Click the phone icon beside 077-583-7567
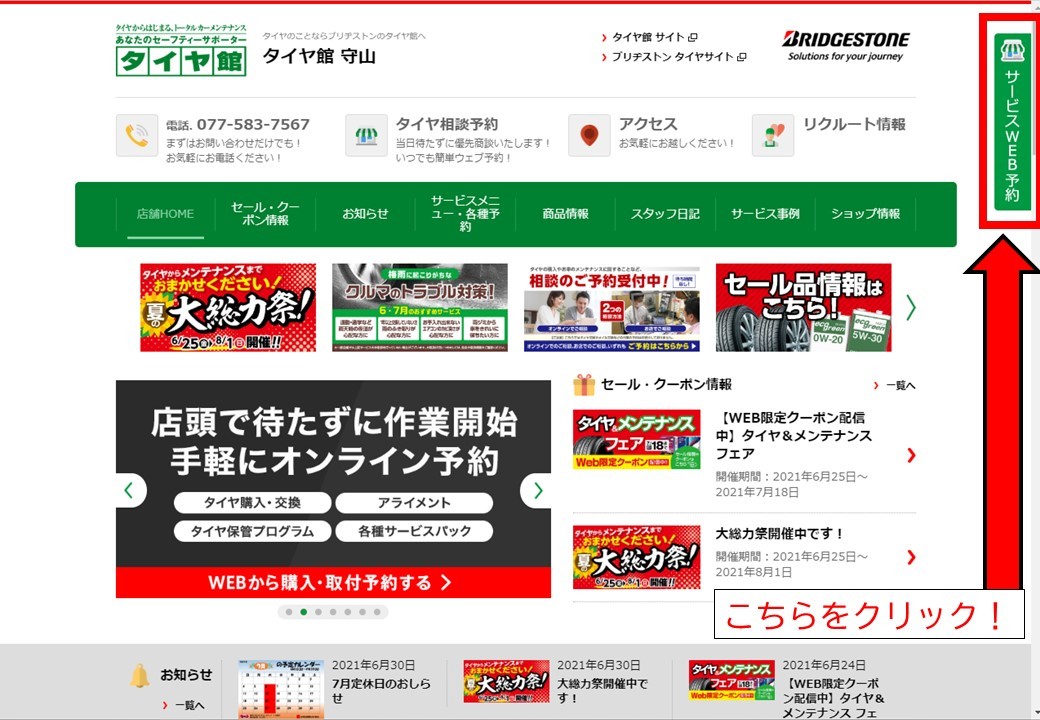Screen dimensions: 1040x720 (137, 135)
